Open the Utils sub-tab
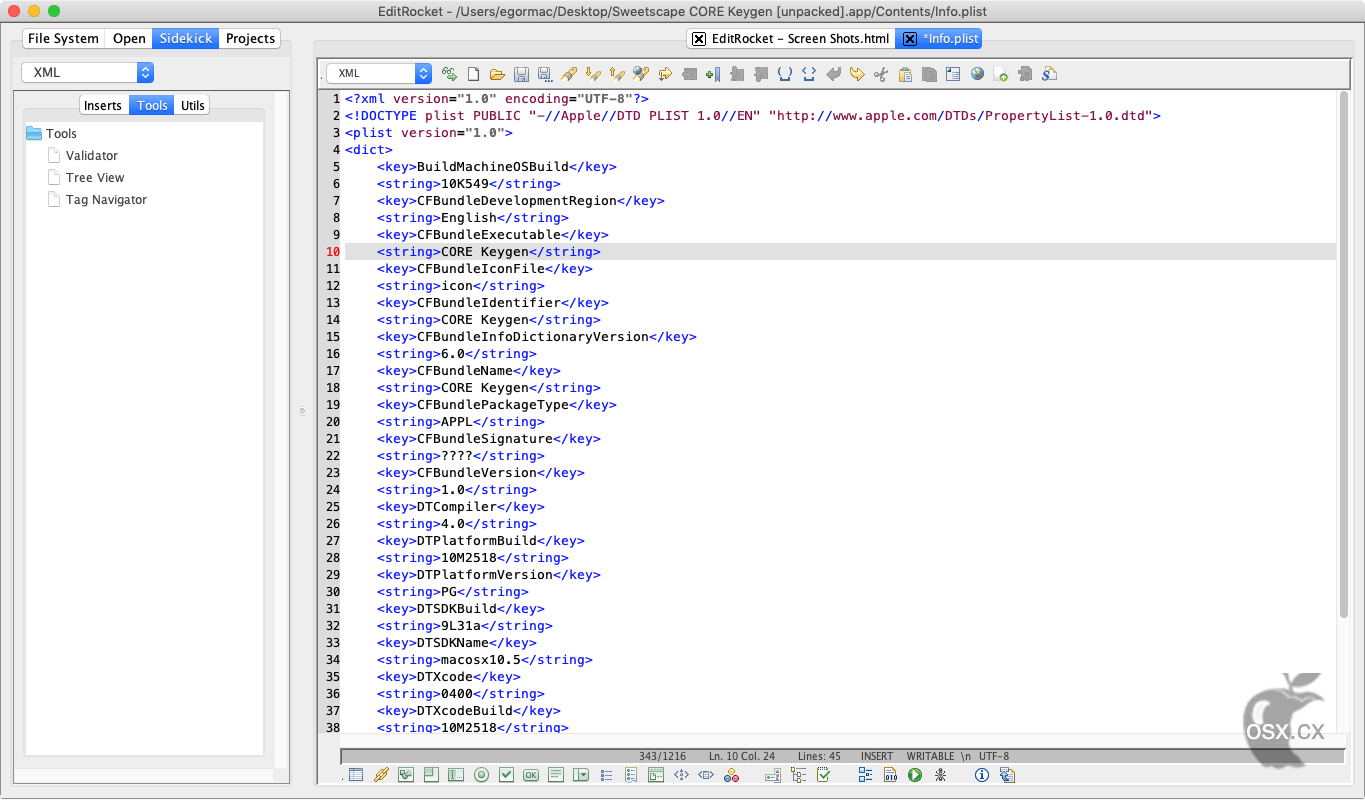This screenshot has height=800, width=1365. 193,105
